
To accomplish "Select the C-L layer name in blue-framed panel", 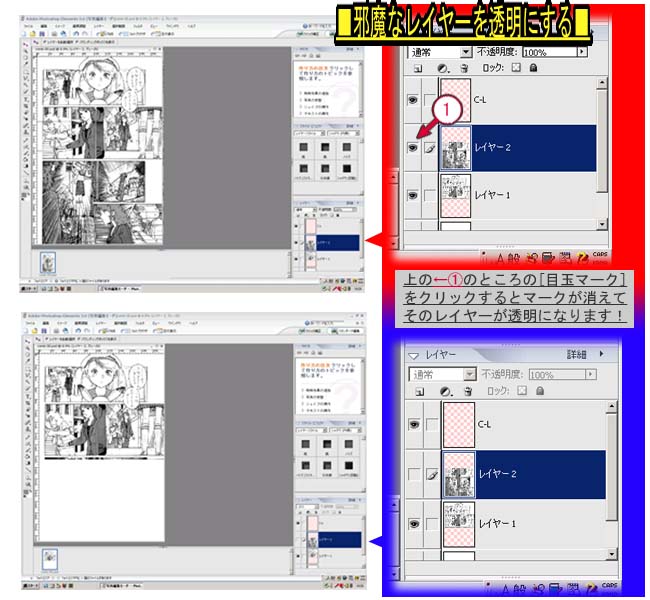I will [x=484, y=425].
